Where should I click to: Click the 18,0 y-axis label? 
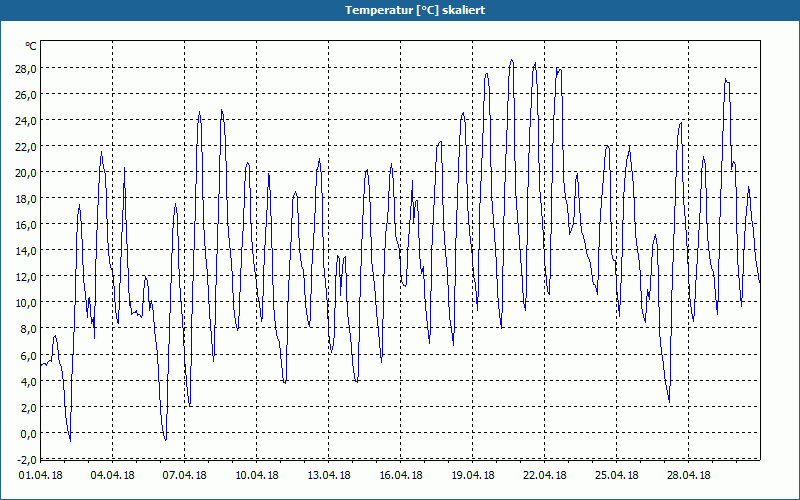26,199
